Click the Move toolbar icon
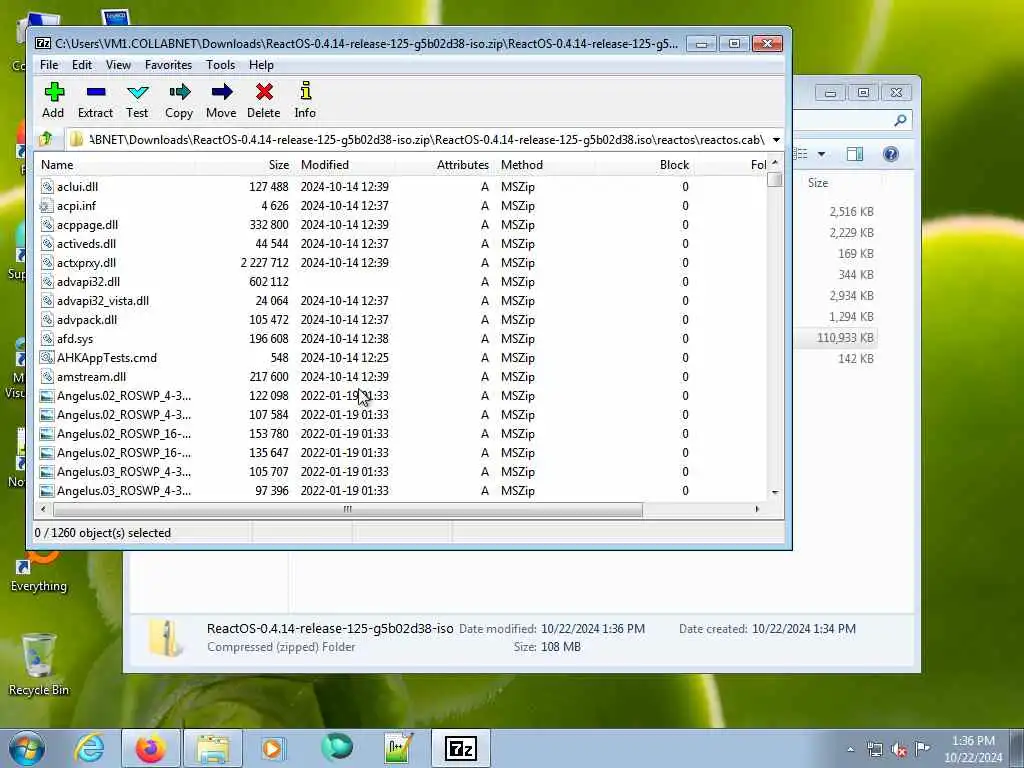This screenshot has width=1024, height=768. click(221, 91)
